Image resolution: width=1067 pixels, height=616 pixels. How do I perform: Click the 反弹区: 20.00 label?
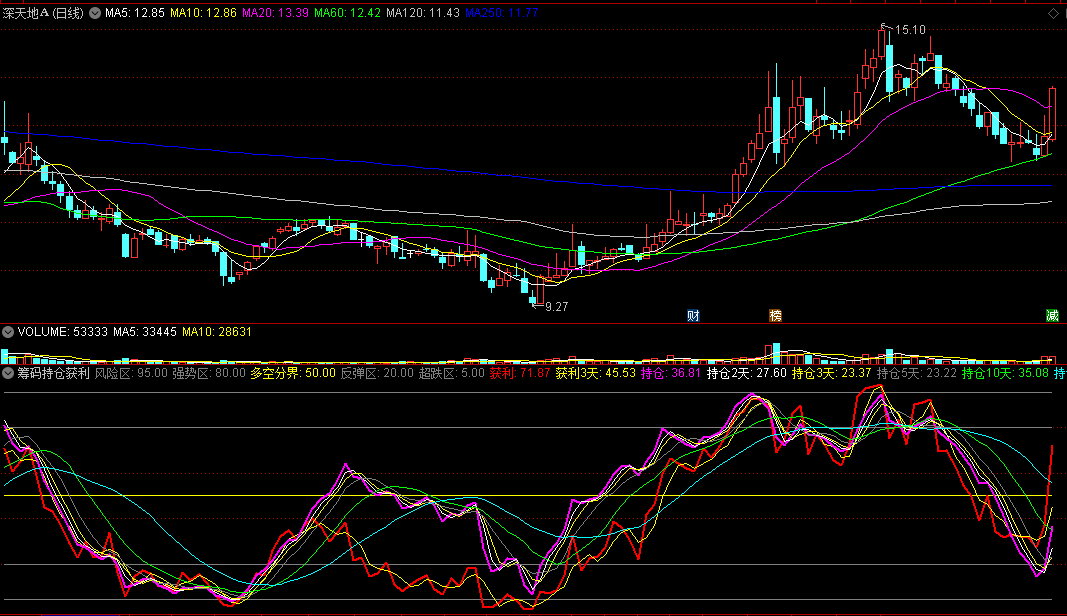(x=377, y=373)
